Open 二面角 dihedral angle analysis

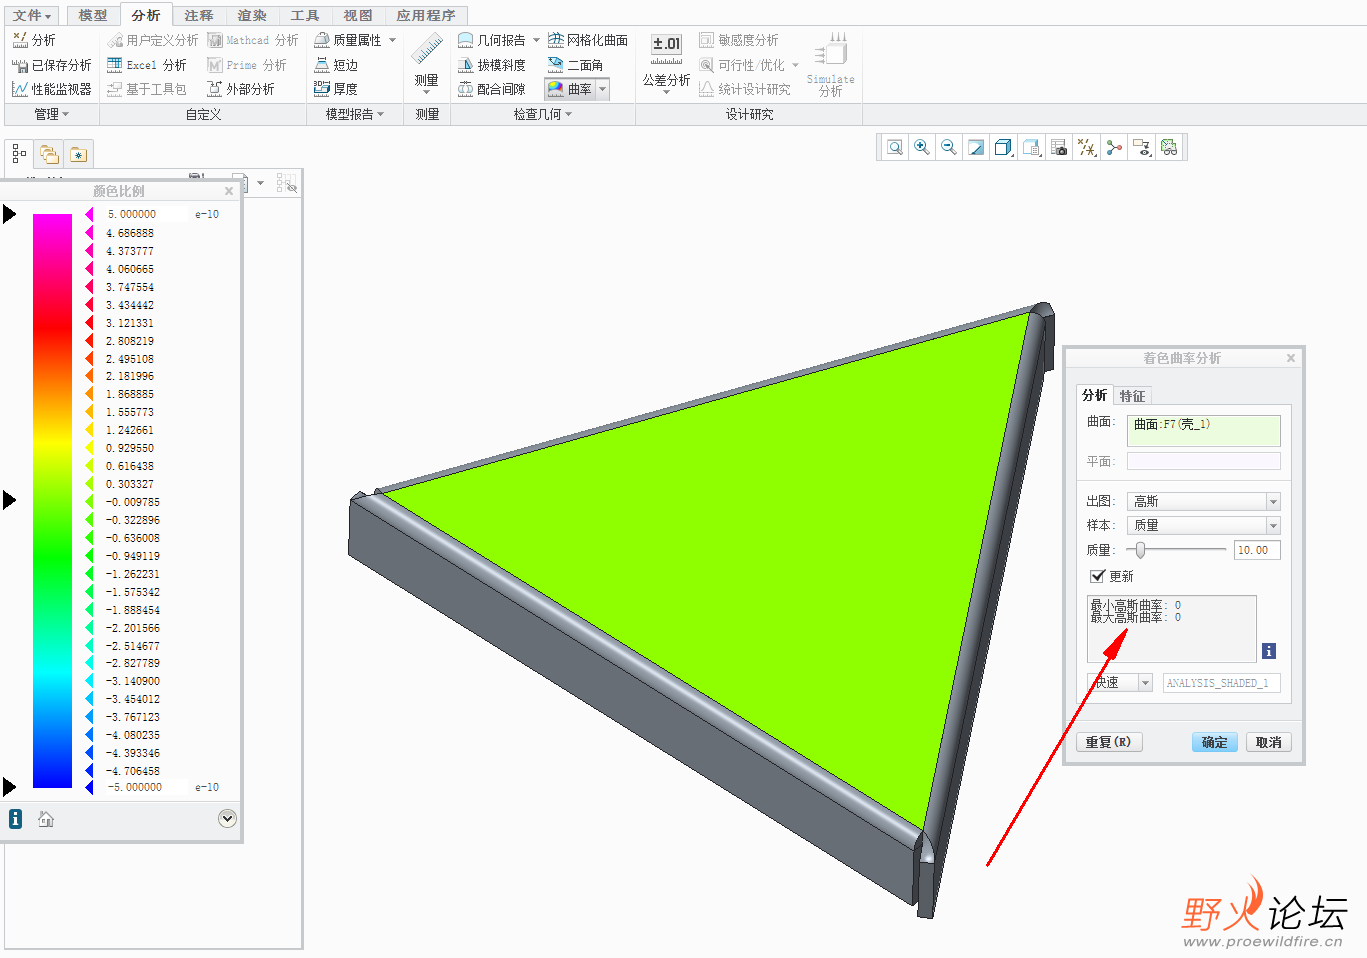point(575,65)
